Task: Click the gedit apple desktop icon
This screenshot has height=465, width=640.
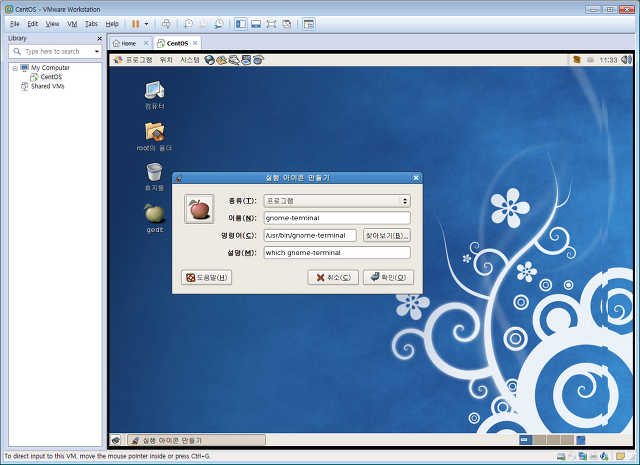Action: click(155, 218)
